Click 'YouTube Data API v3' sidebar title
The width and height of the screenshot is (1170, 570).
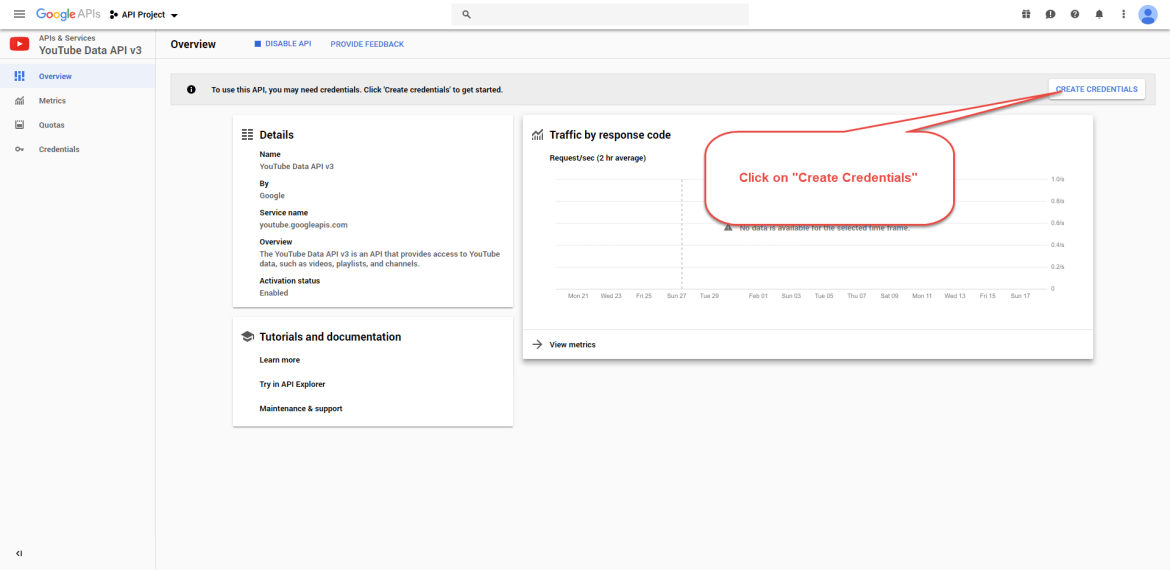[x=90, y=51]
